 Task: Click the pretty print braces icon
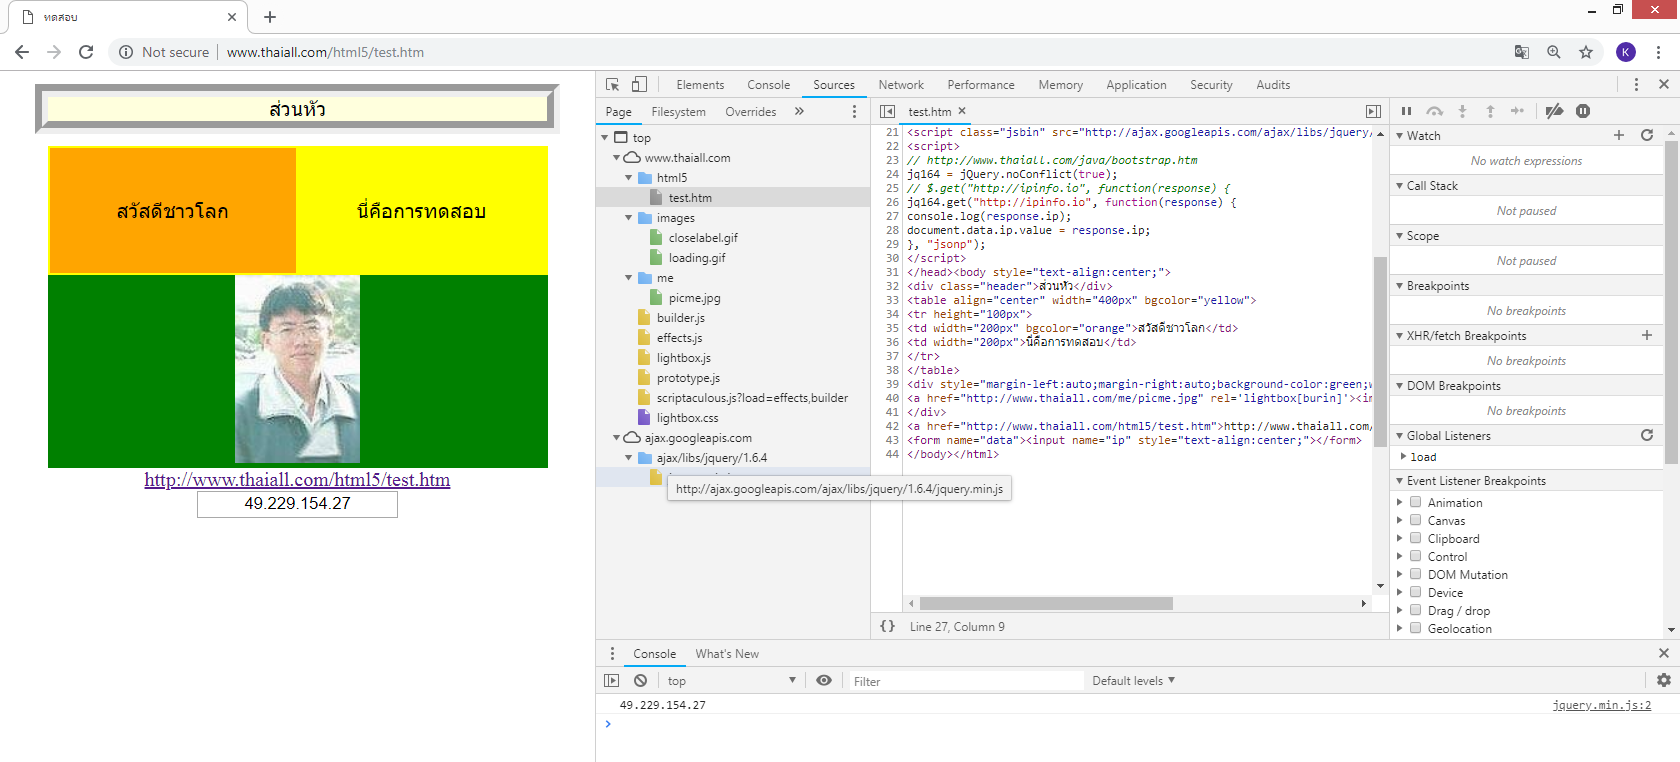pos(887,626)
